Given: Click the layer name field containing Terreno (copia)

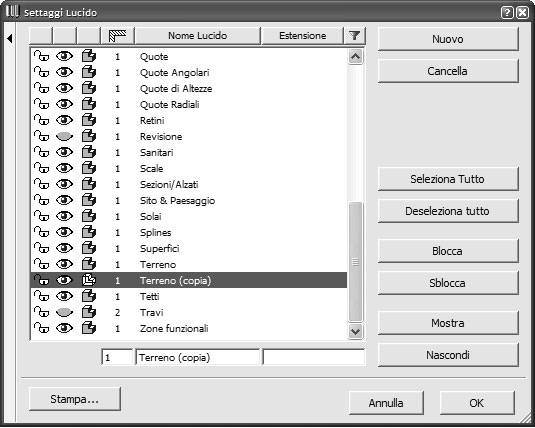Looking at the screenshot, I should pyautogui.click(x=198, y=357).
